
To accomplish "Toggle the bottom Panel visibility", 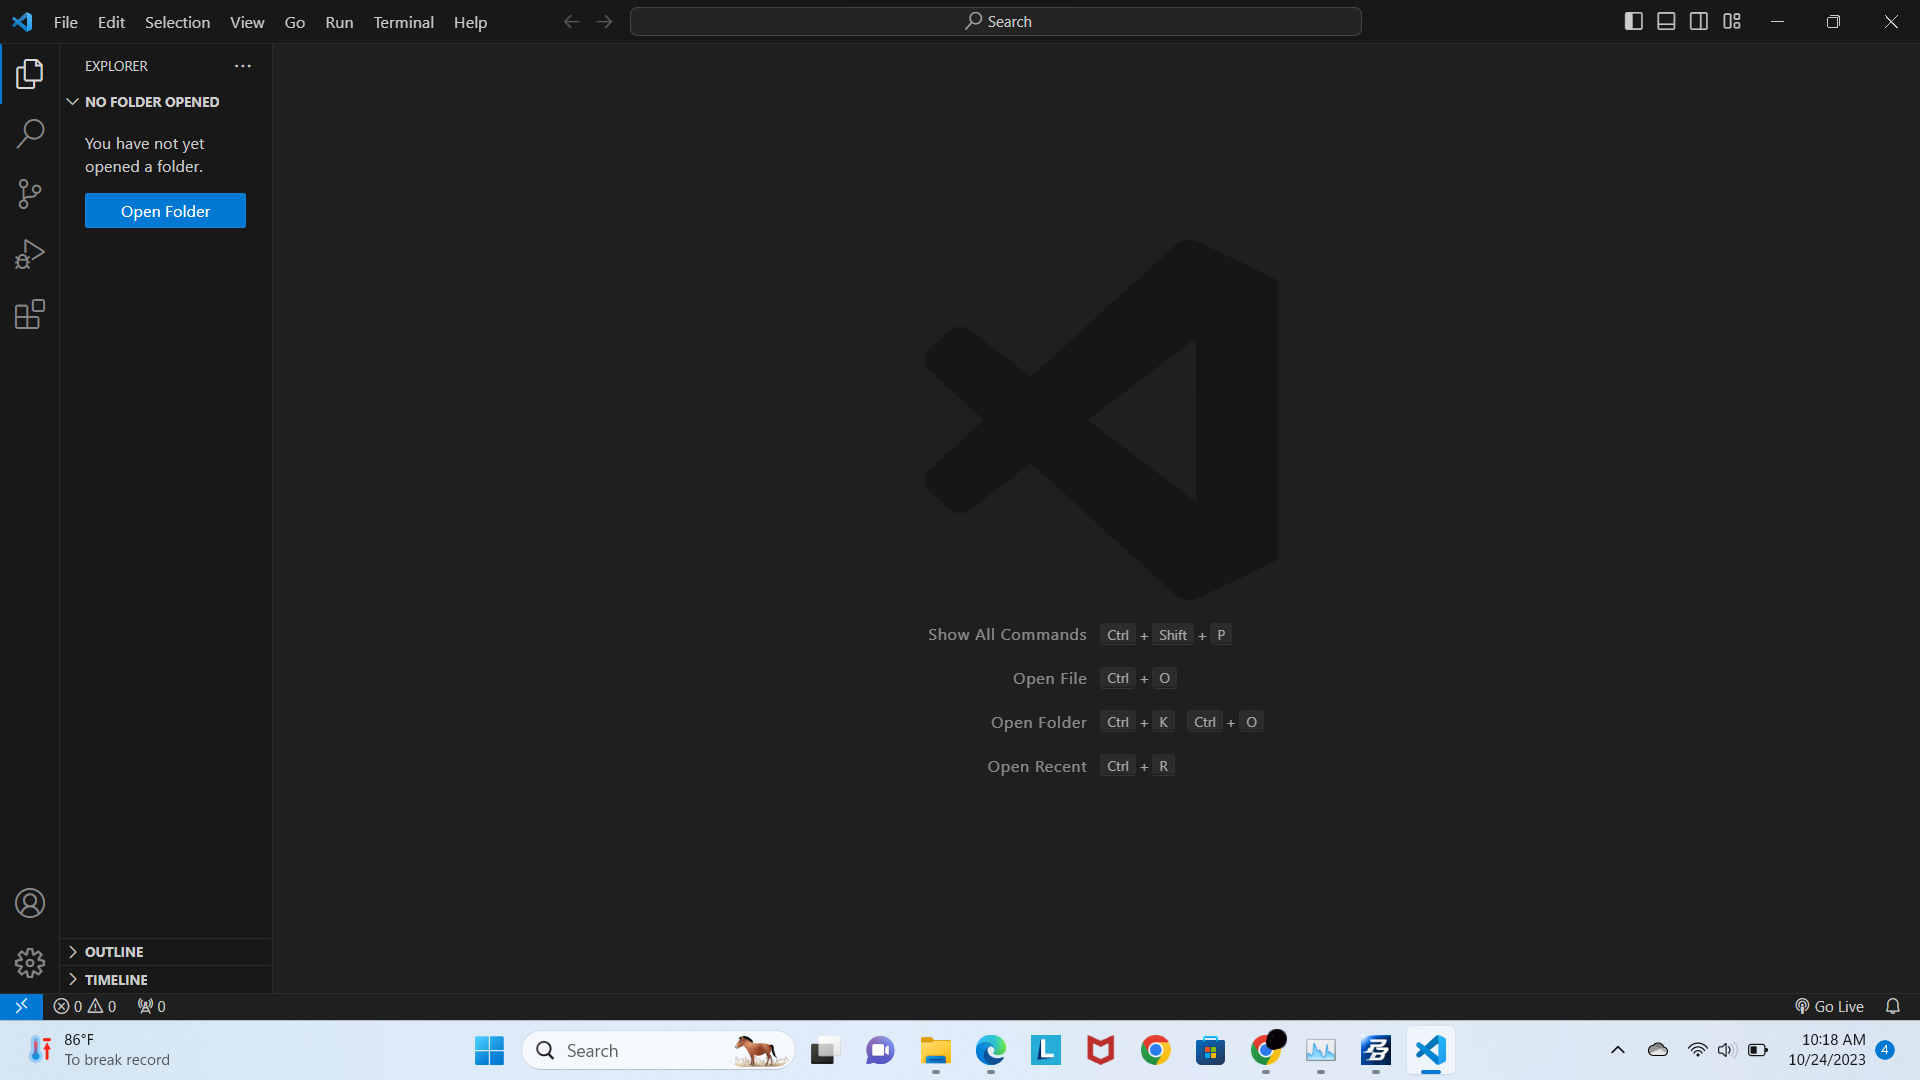I will coord(1666,20).
